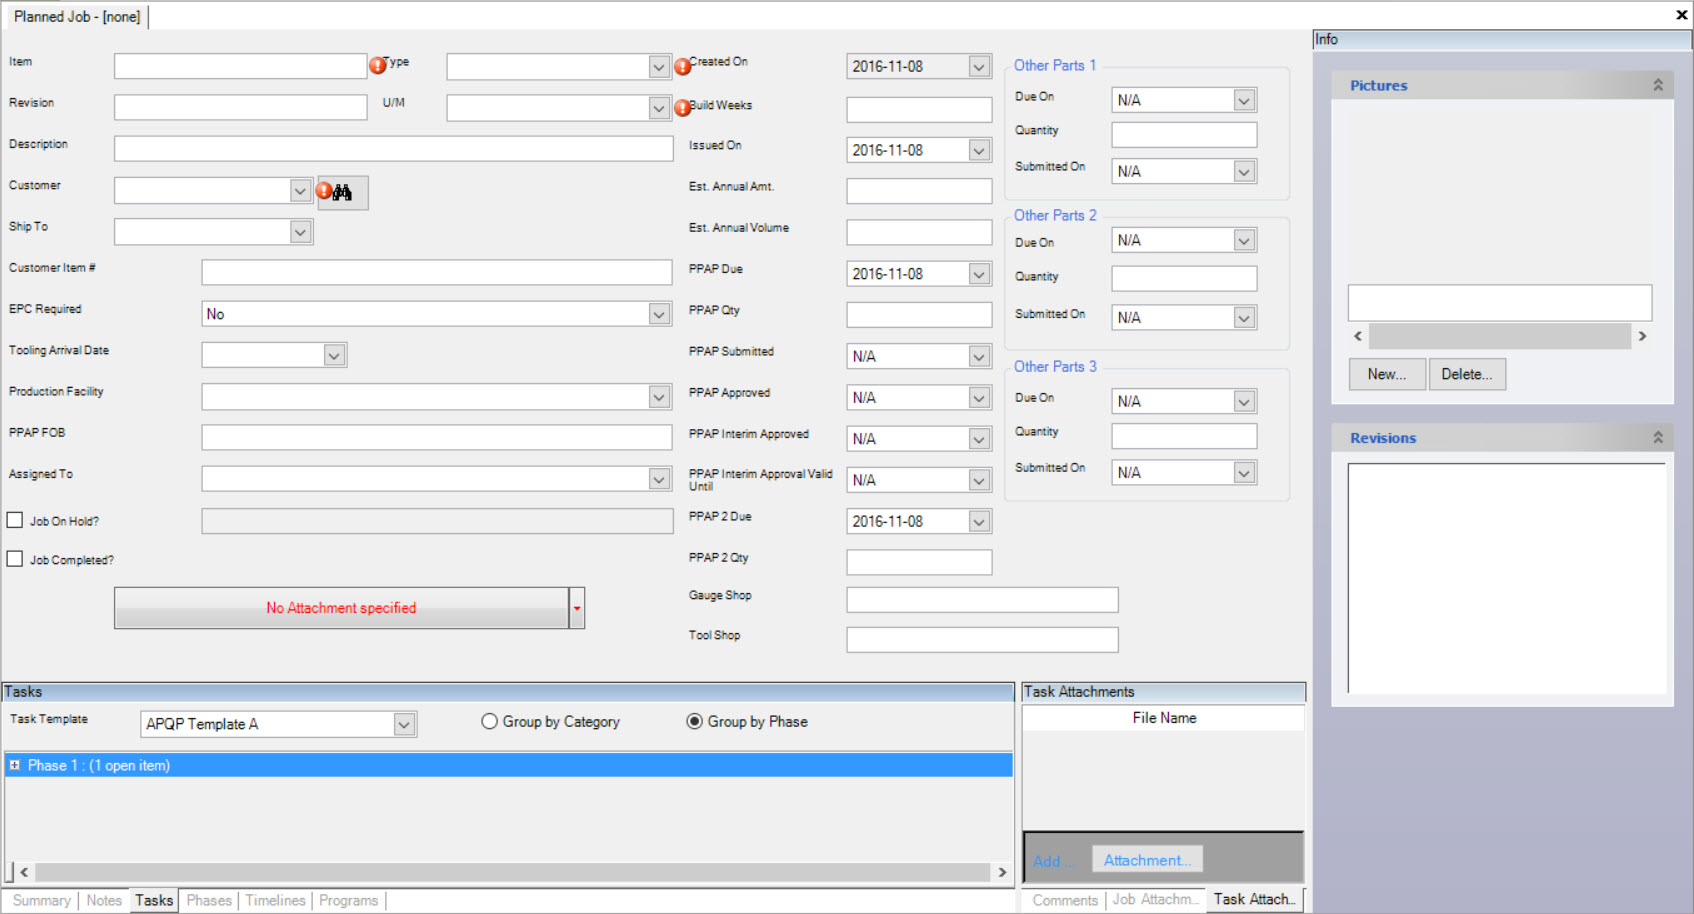The width and height of the screenshot is (1694, 914).
Task: Switch to the Job Attachm.. tab
Action: 1155,899
